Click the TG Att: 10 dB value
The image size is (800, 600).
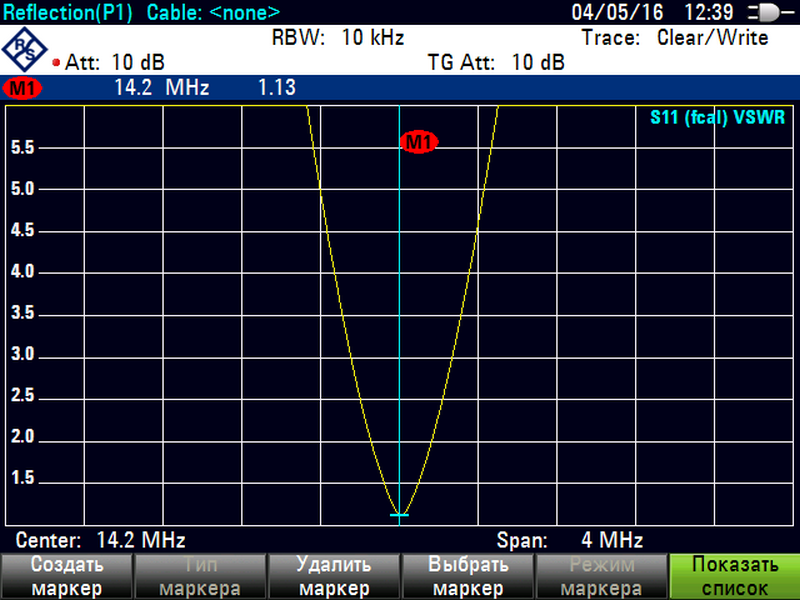(496, 63)
